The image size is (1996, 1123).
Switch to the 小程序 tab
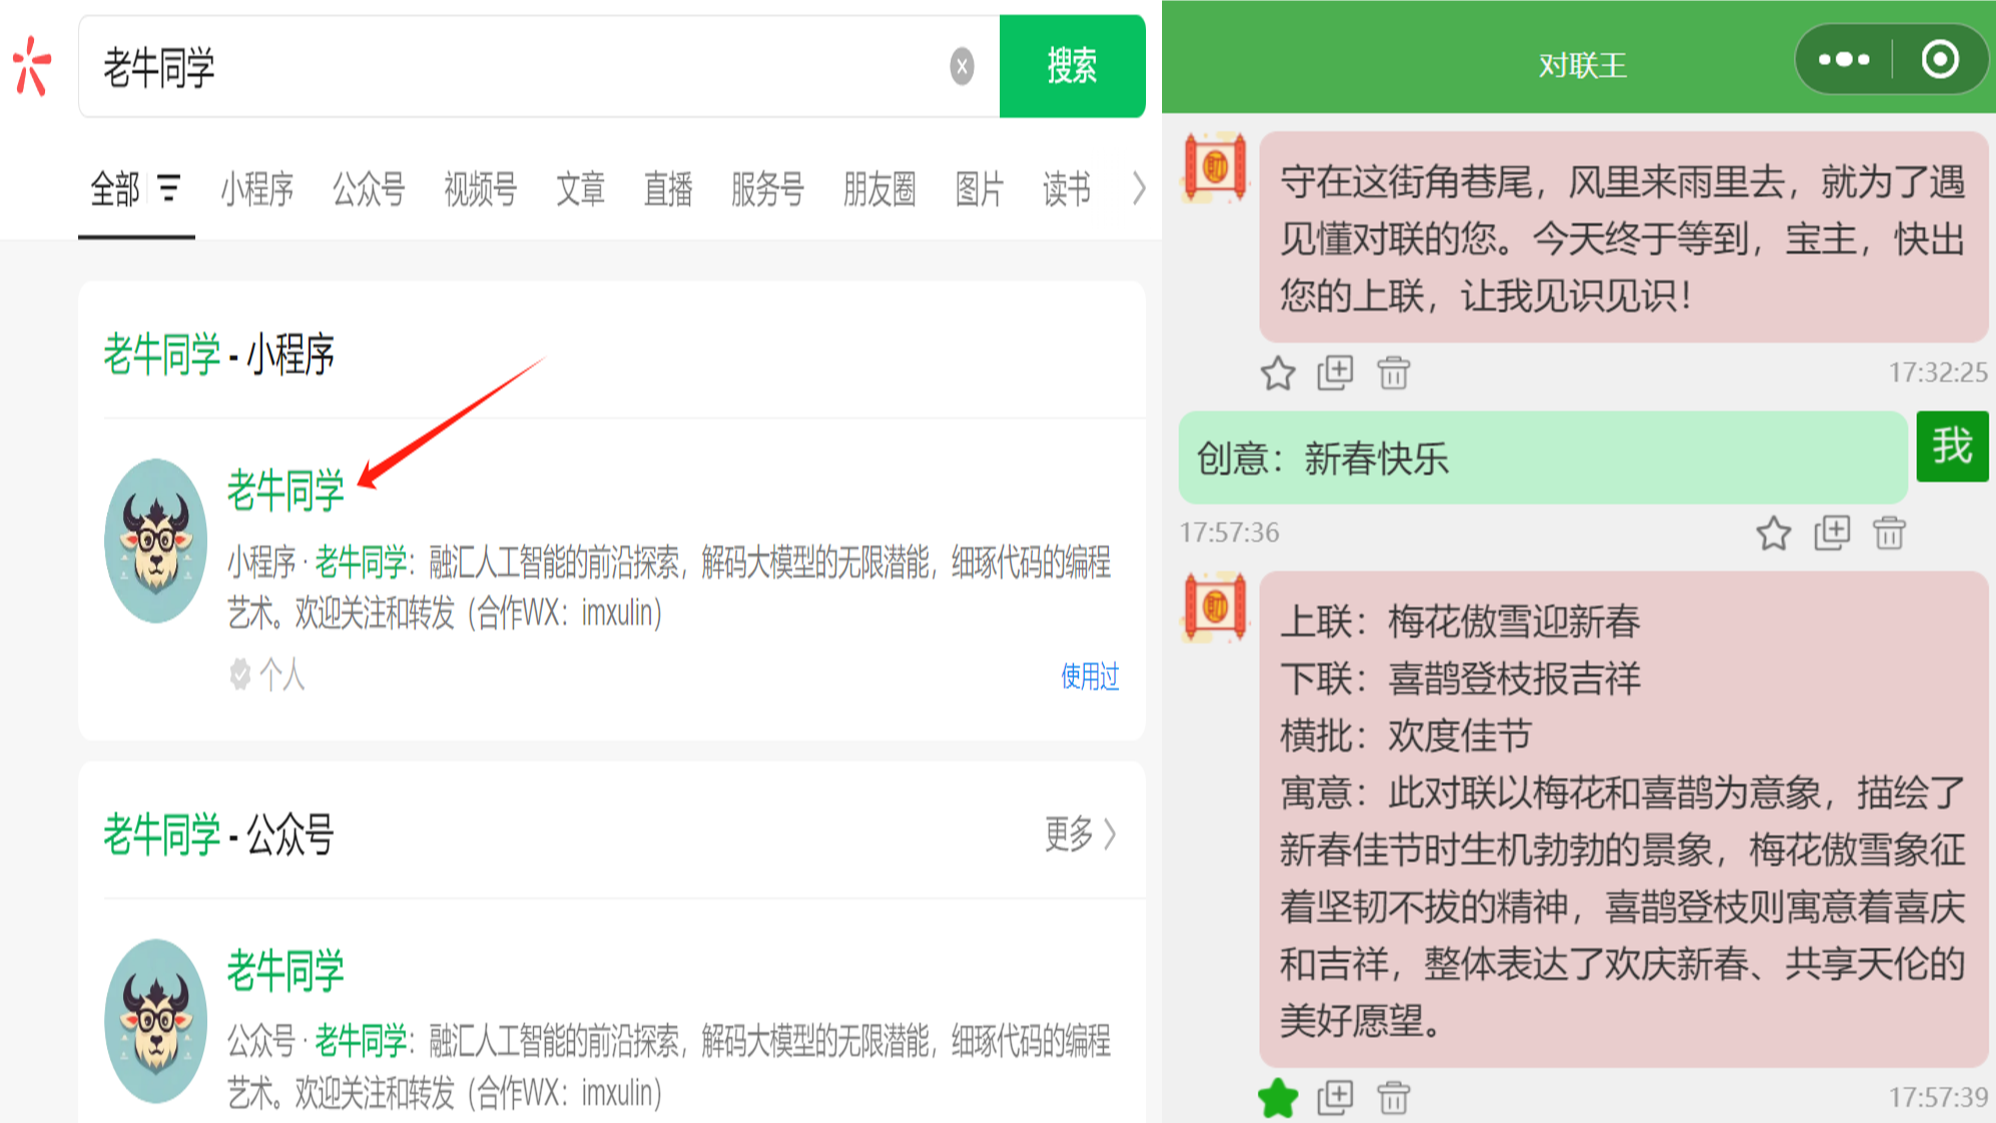pos(257,188)
